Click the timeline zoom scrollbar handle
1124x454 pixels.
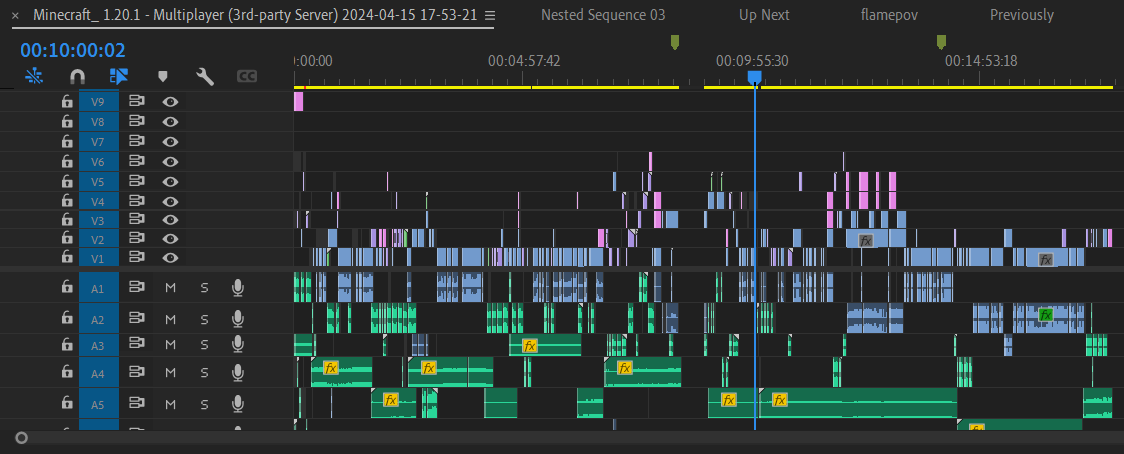point(22,438)
